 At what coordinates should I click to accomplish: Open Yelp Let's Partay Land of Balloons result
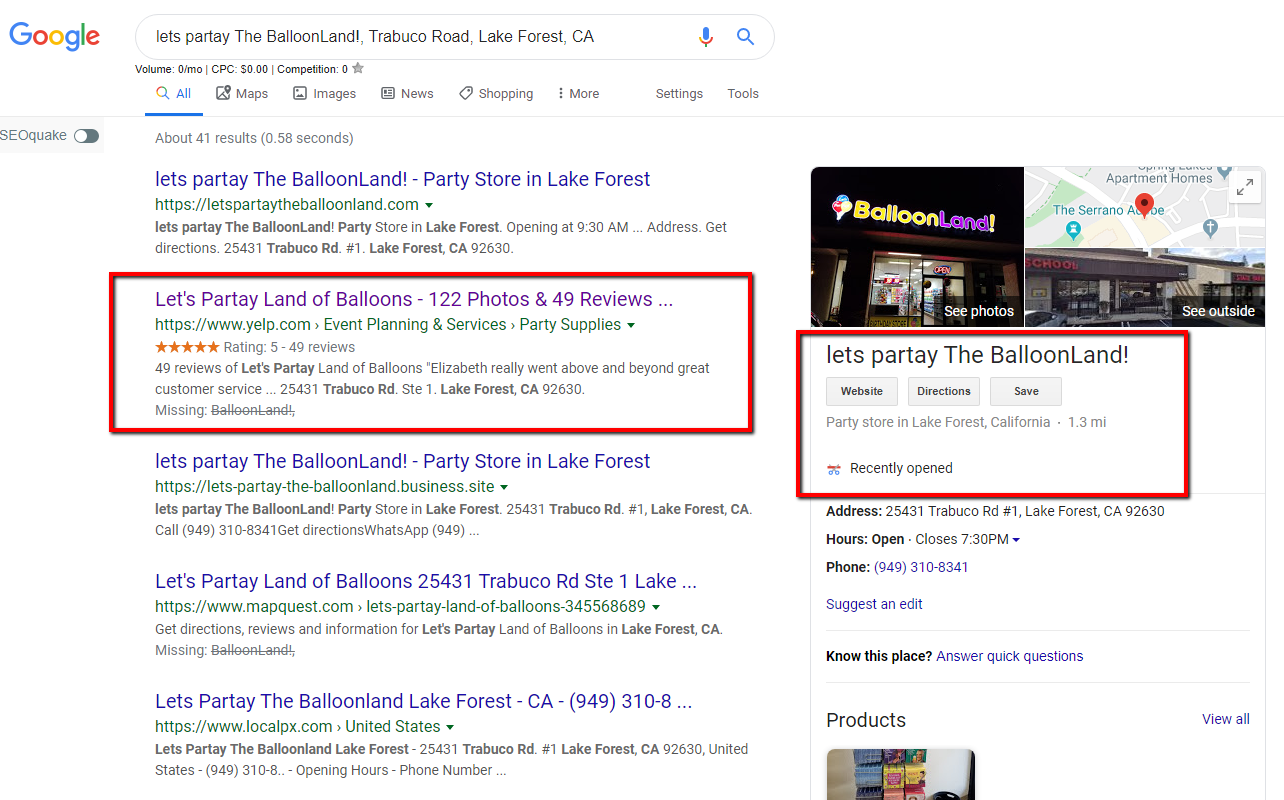[x=414, y=299]
